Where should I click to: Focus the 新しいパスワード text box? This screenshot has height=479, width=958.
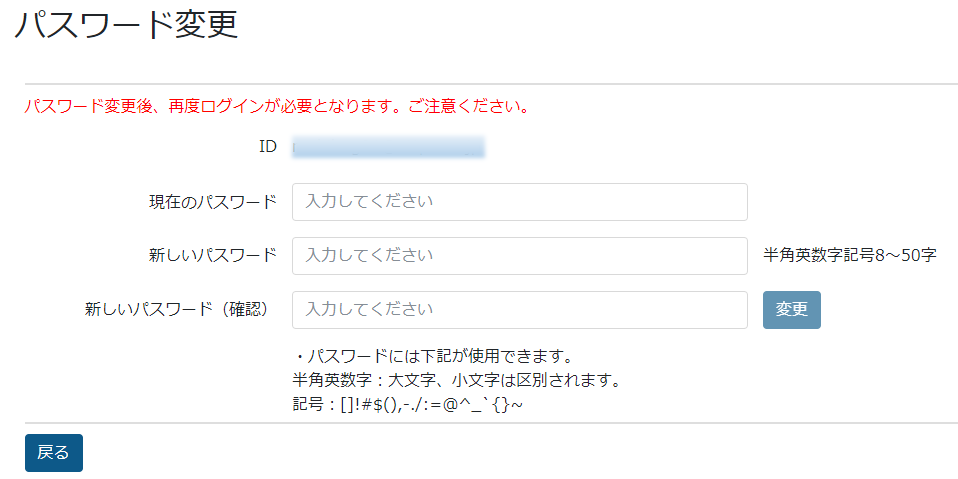[x=519, y=256]
